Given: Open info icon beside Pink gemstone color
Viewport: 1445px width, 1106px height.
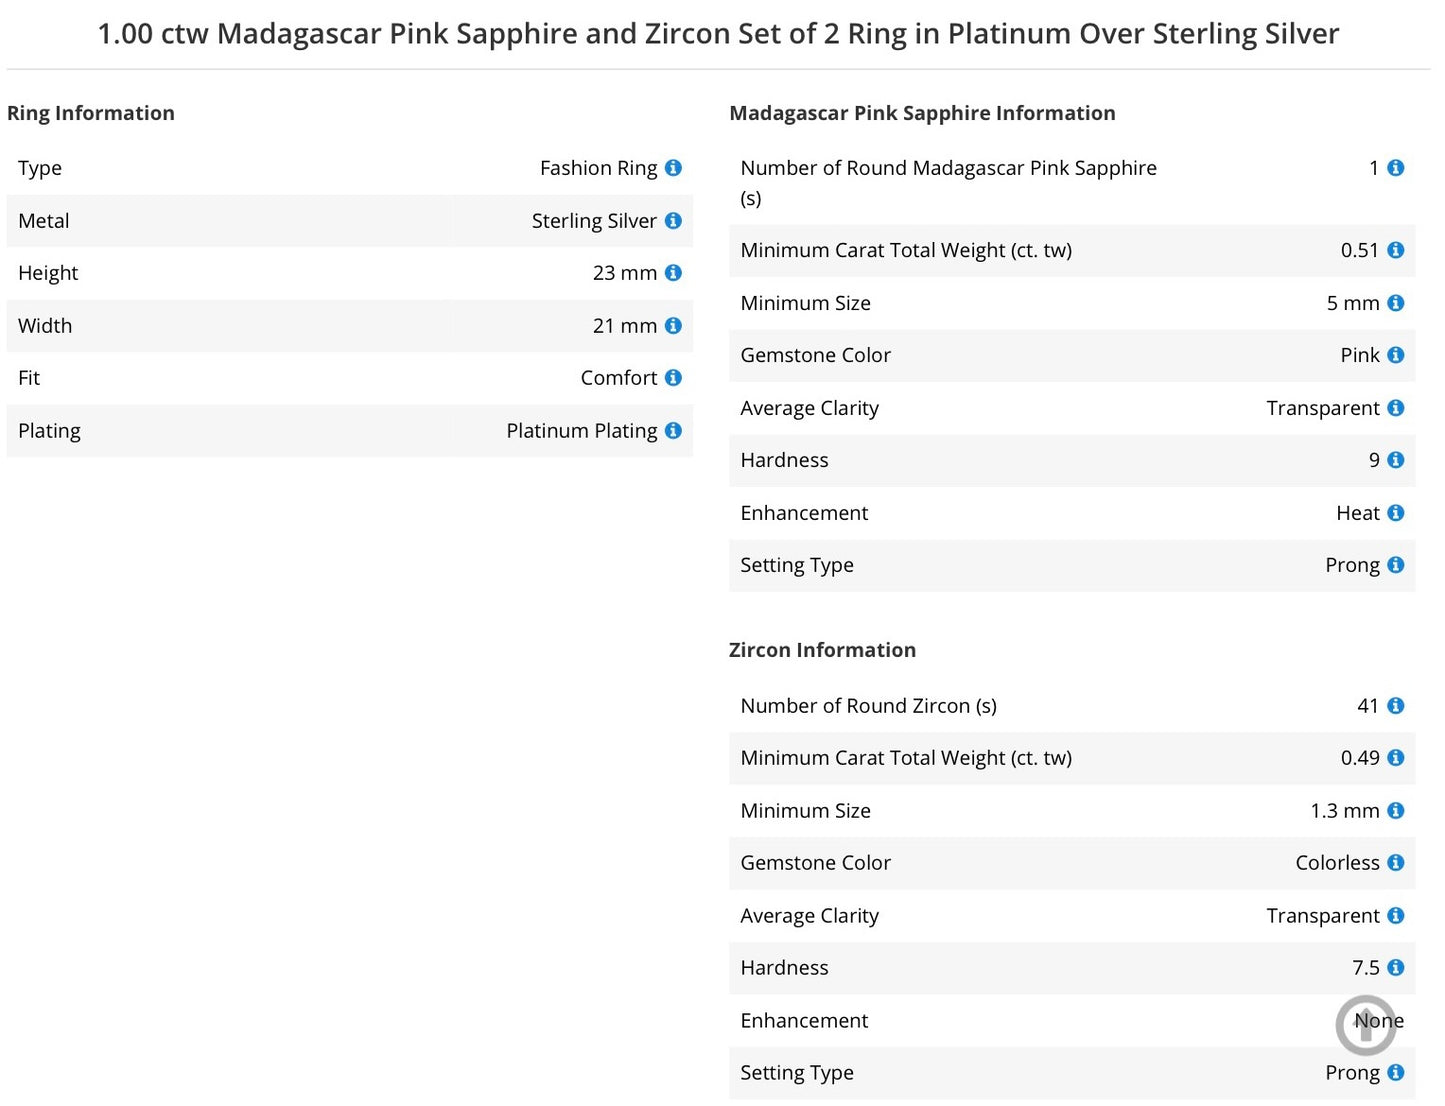Looking at the screenshot, I should (x=1396, y=355).
